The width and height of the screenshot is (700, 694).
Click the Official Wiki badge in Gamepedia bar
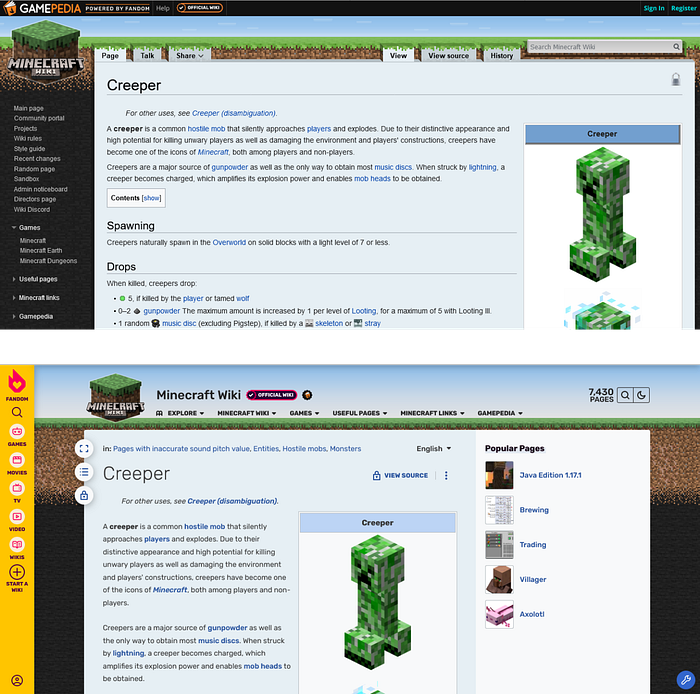200,8
